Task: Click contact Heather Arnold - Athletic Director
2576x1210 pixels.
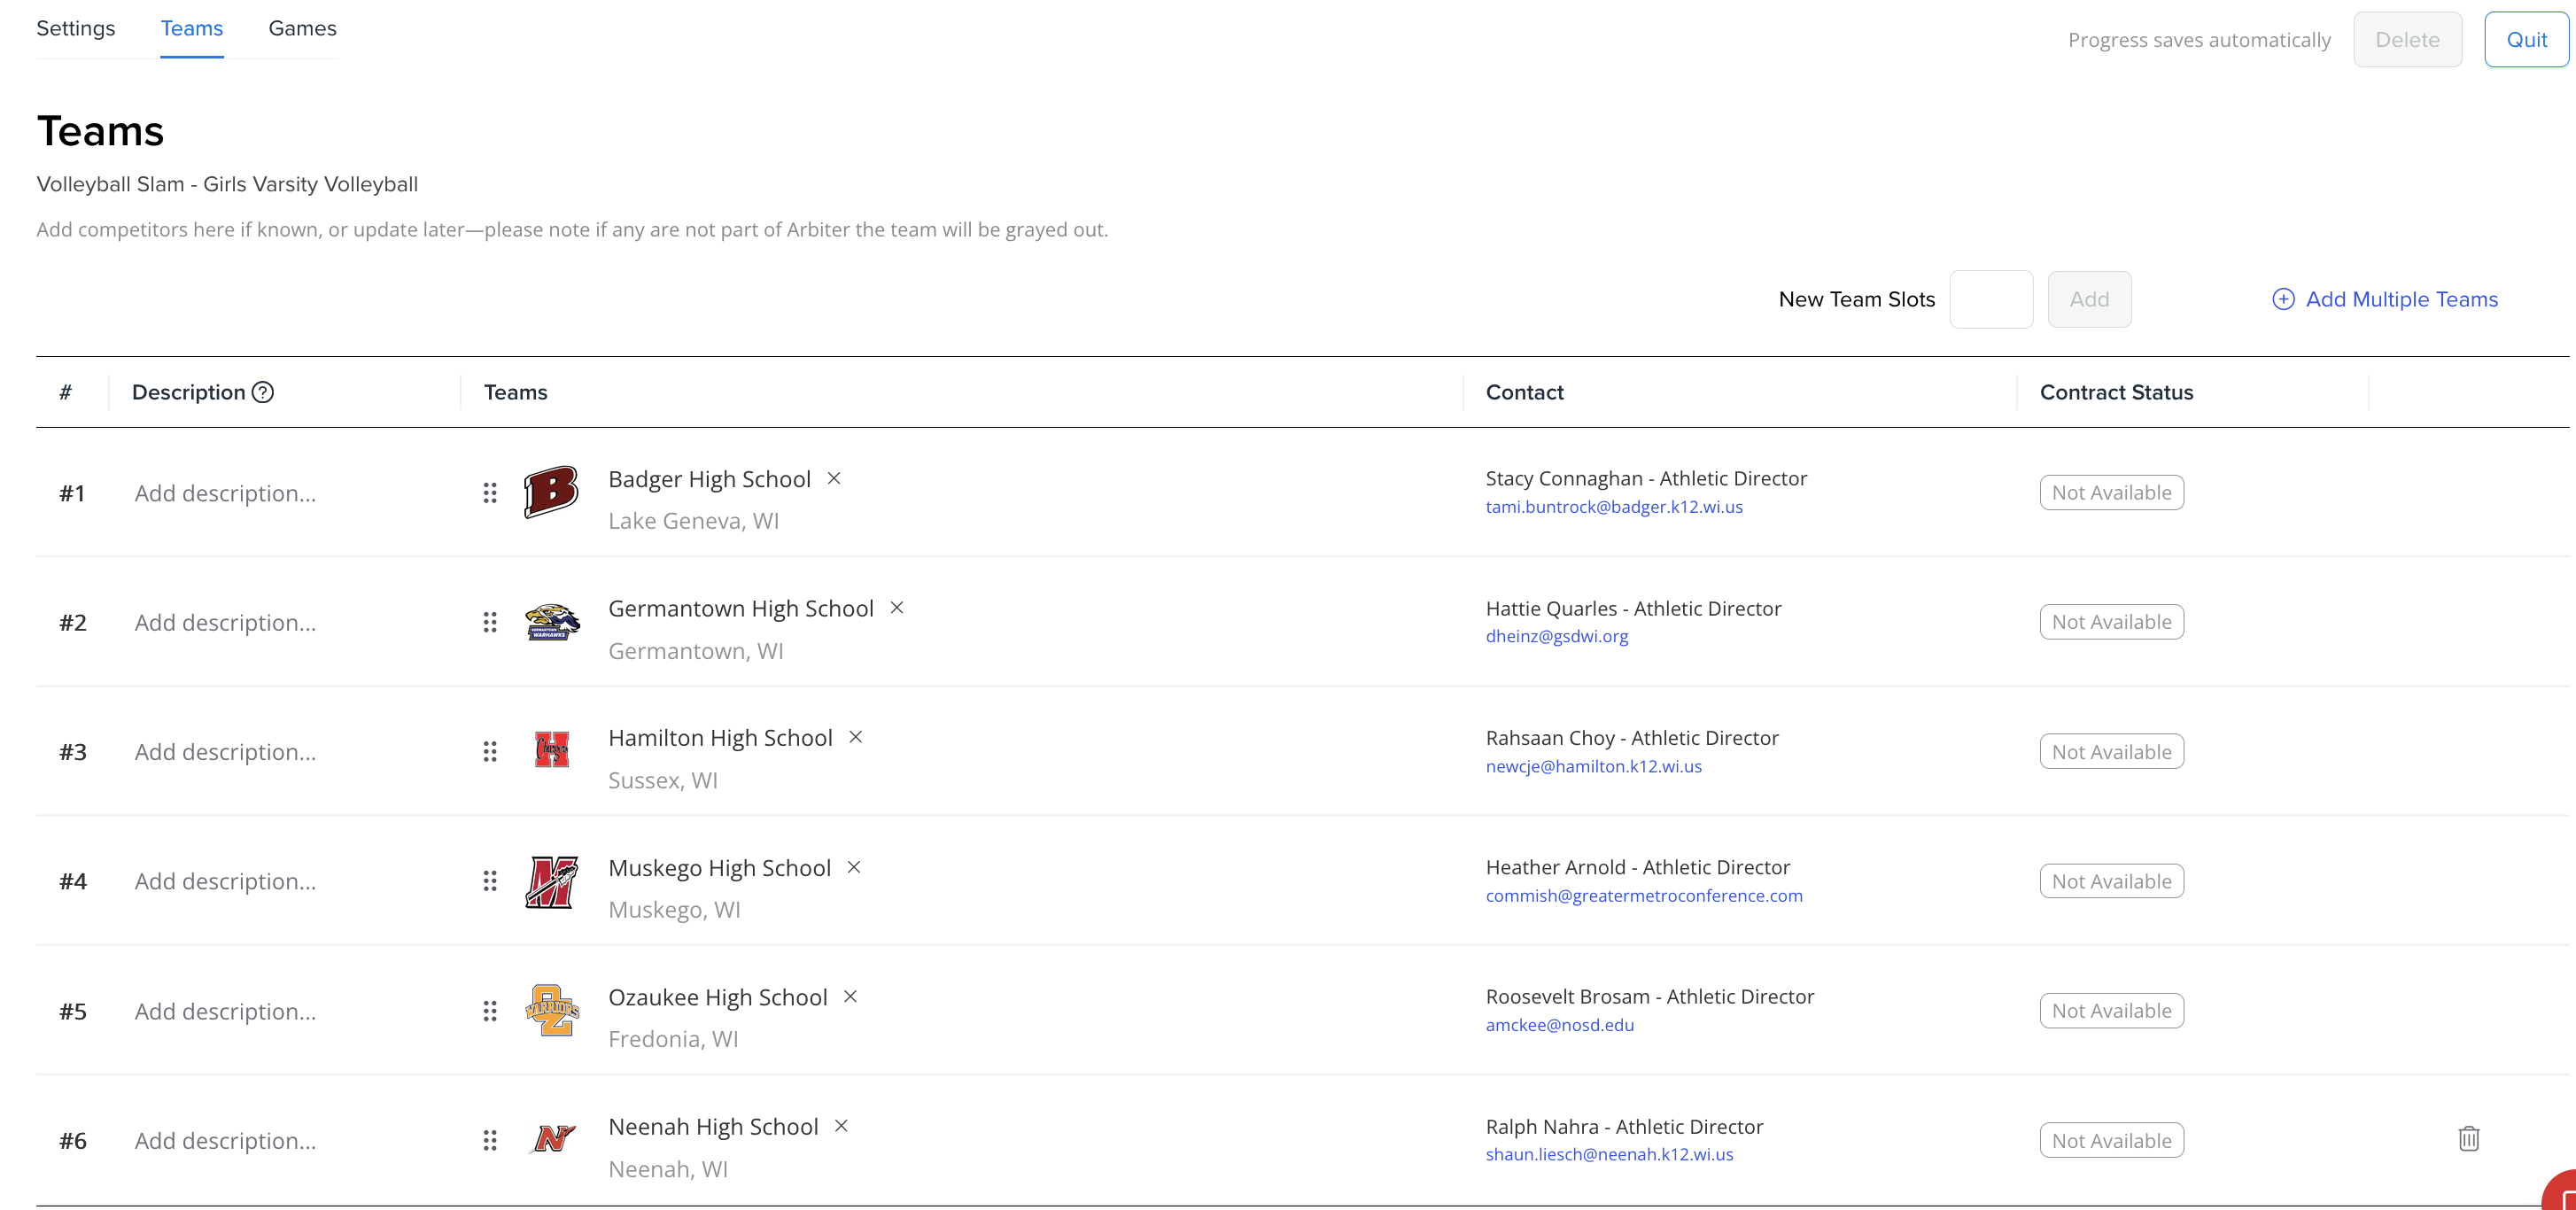Action: pyautogui.click(x=1638, y=867)
